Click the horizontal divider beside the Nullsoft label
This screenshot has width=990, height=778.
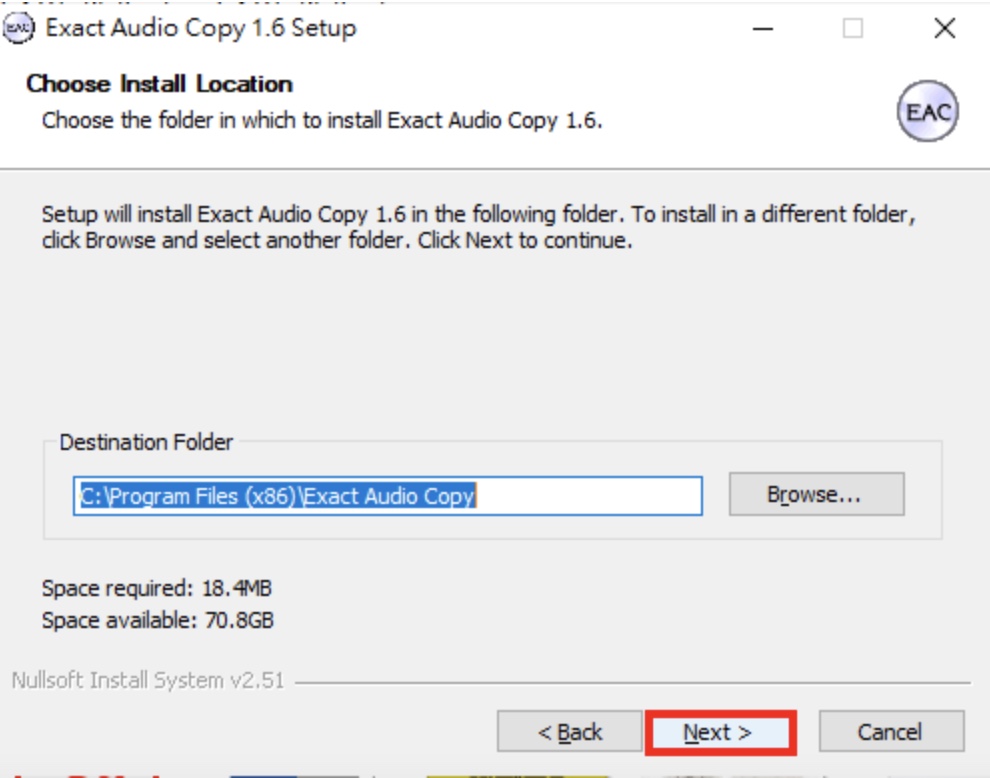tap(633, 683)
